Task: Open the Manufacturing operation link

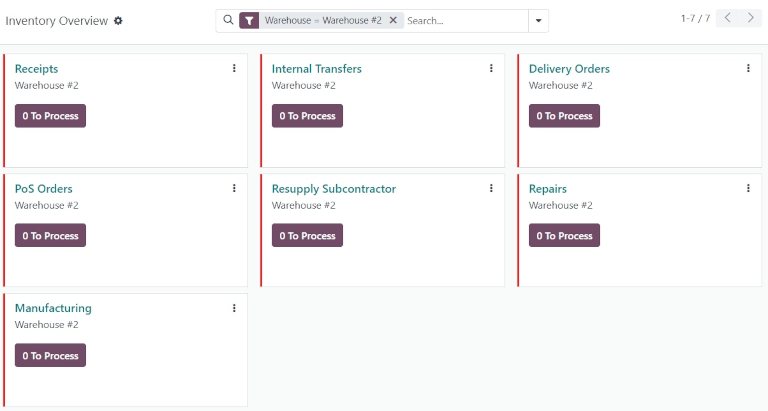Action: 53,308
